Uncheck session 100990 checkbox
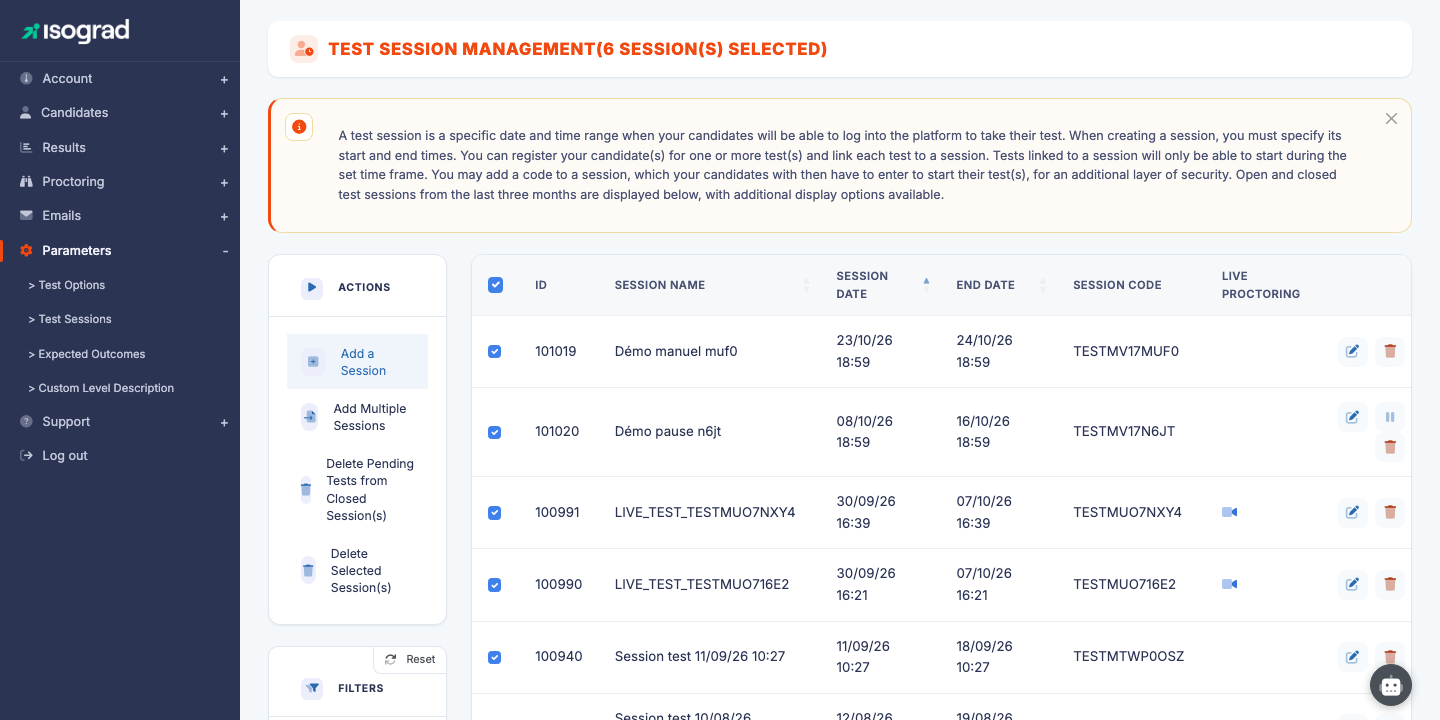 [494, 585]
